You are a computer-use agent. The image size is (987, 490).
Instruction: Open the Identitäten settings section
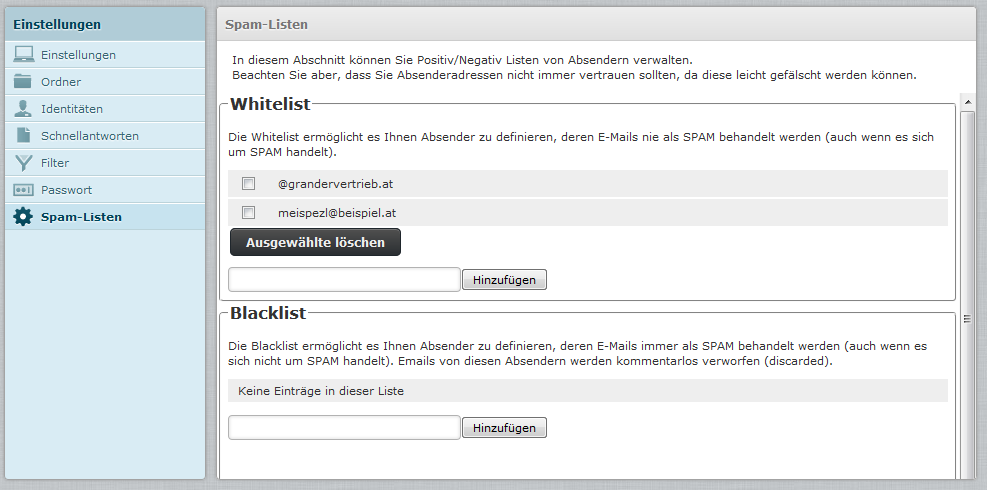coord(72,109)
